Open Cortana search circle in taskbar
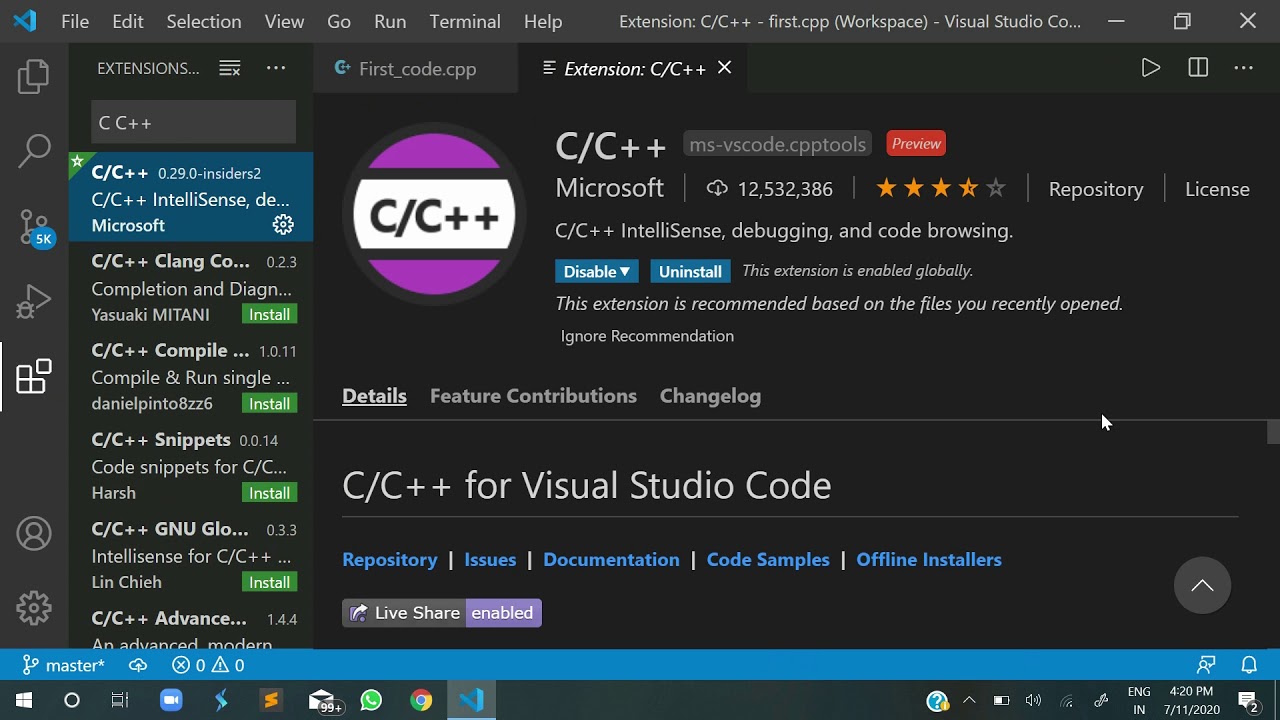1280x720 pixels. coord(72,701)
